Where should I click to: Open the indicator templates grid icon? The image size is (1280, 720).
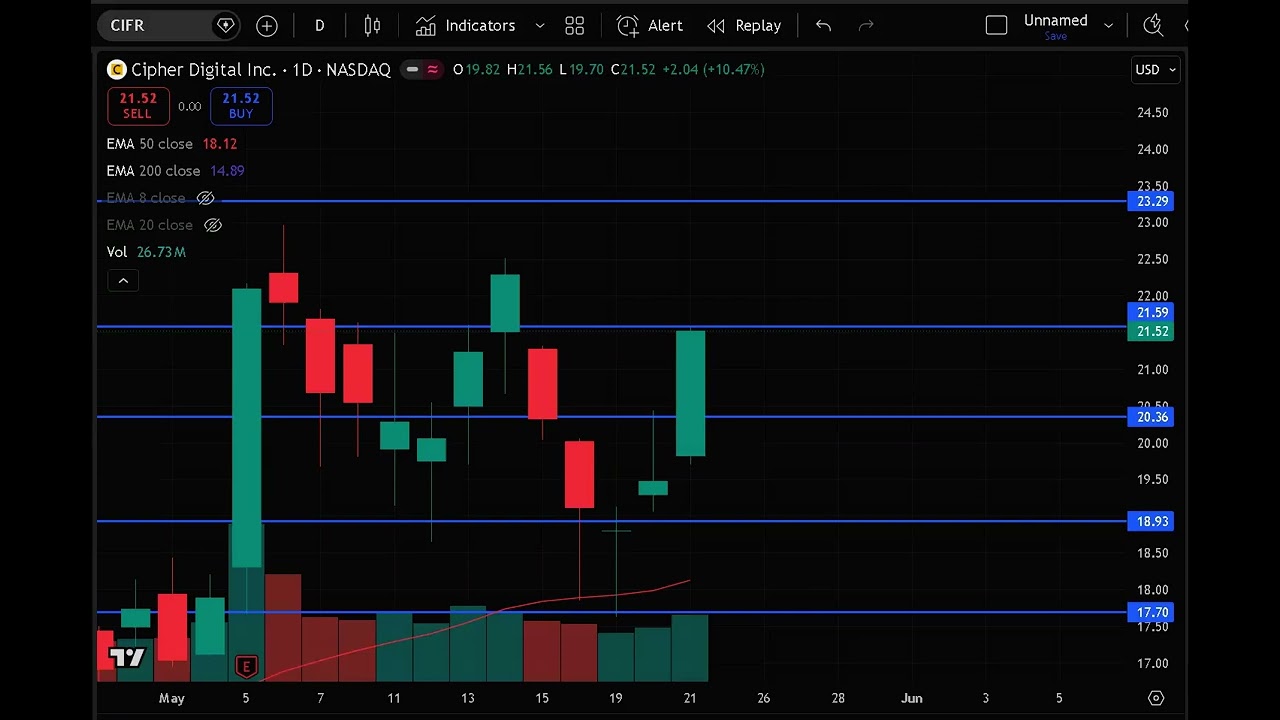[574, 26]
